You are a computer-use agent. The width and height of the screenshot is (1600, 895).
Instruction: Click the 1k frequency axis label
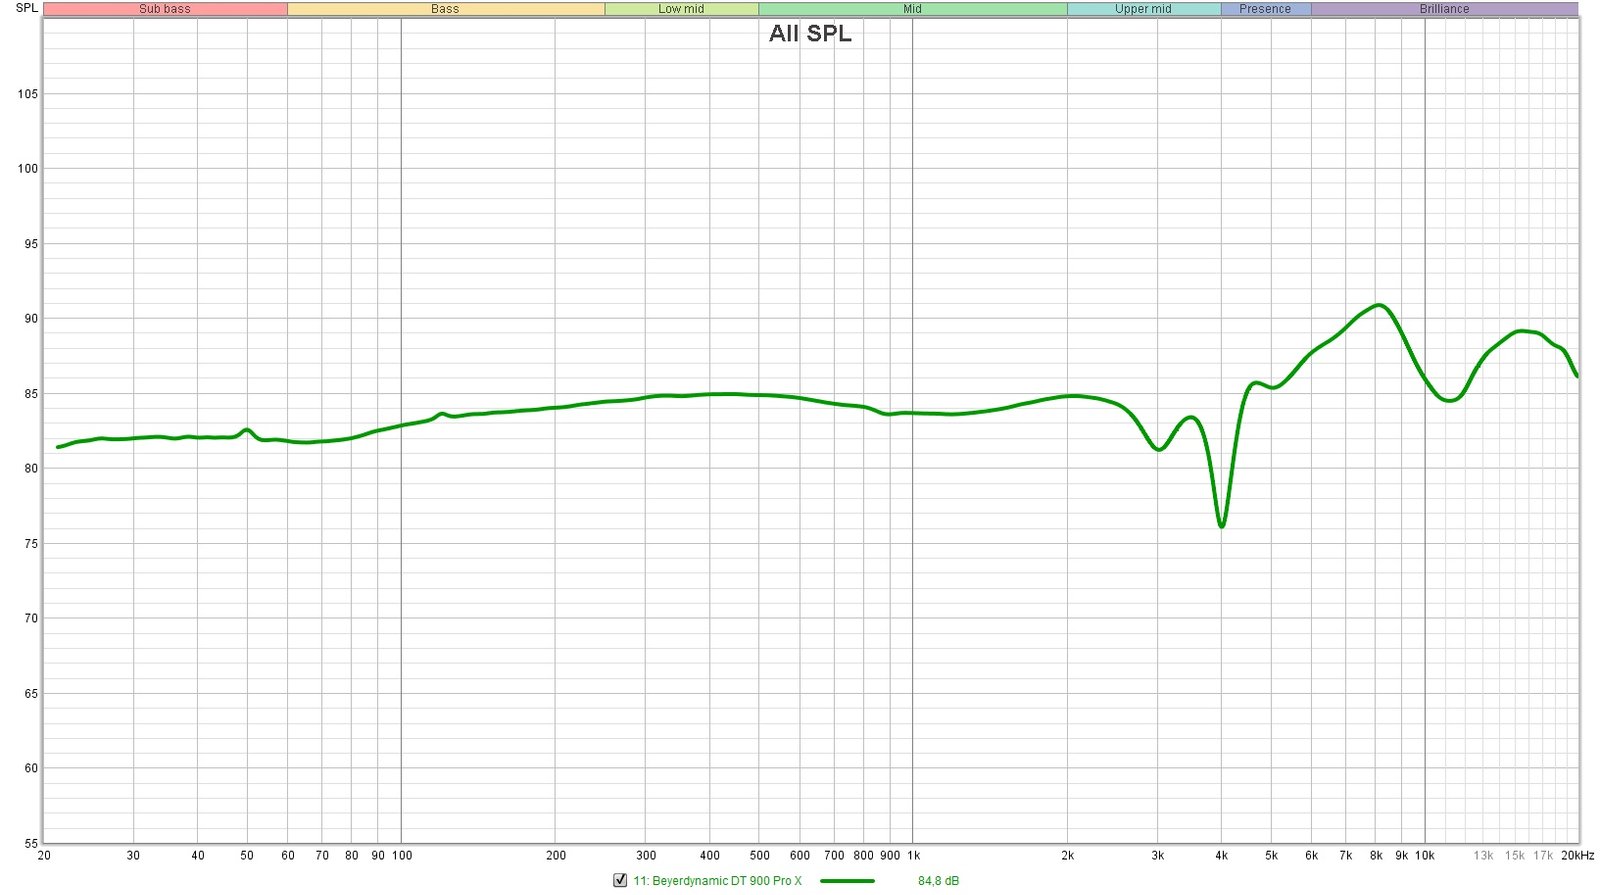tap(913, 856)
